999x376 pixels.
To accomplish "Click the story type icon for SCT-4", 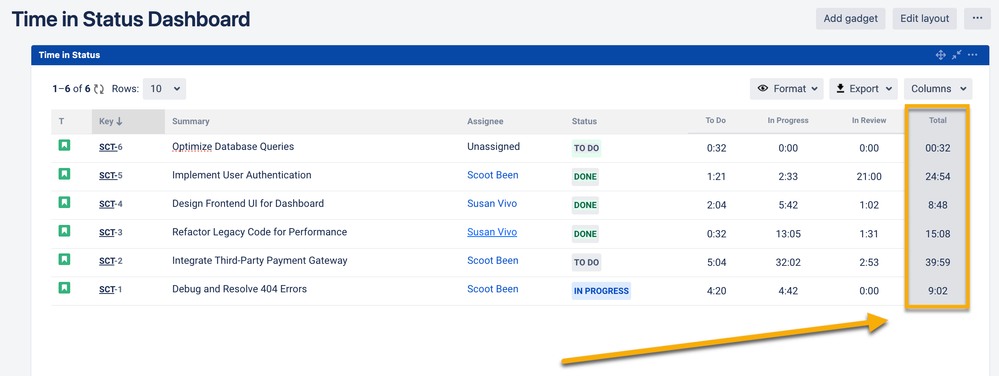I will (64, 202).
